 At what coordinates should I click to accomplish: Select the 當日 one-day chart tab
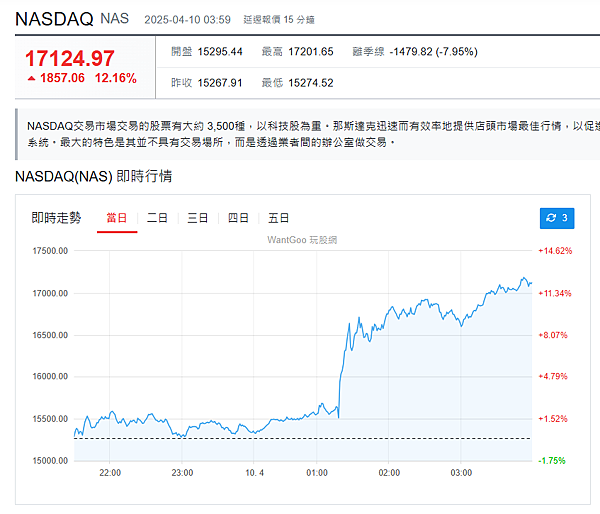117,218
